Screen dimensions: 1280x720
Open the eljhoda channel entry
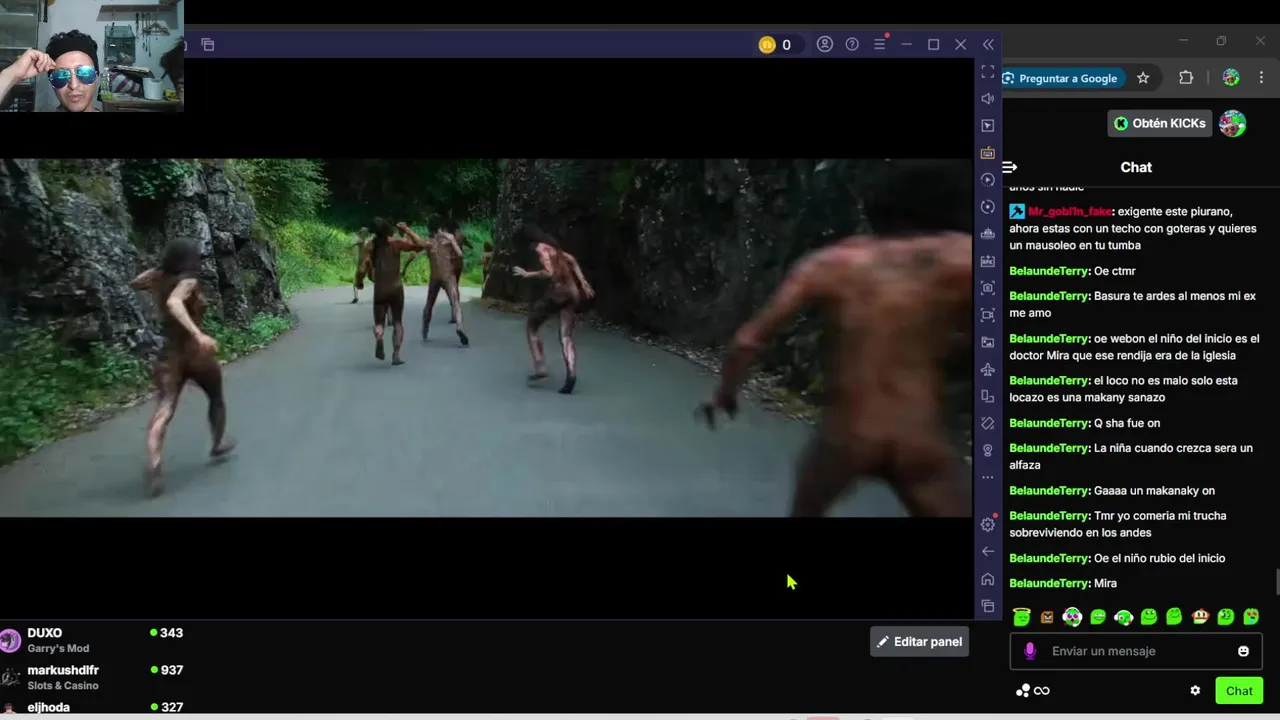(x=92, y=706)
